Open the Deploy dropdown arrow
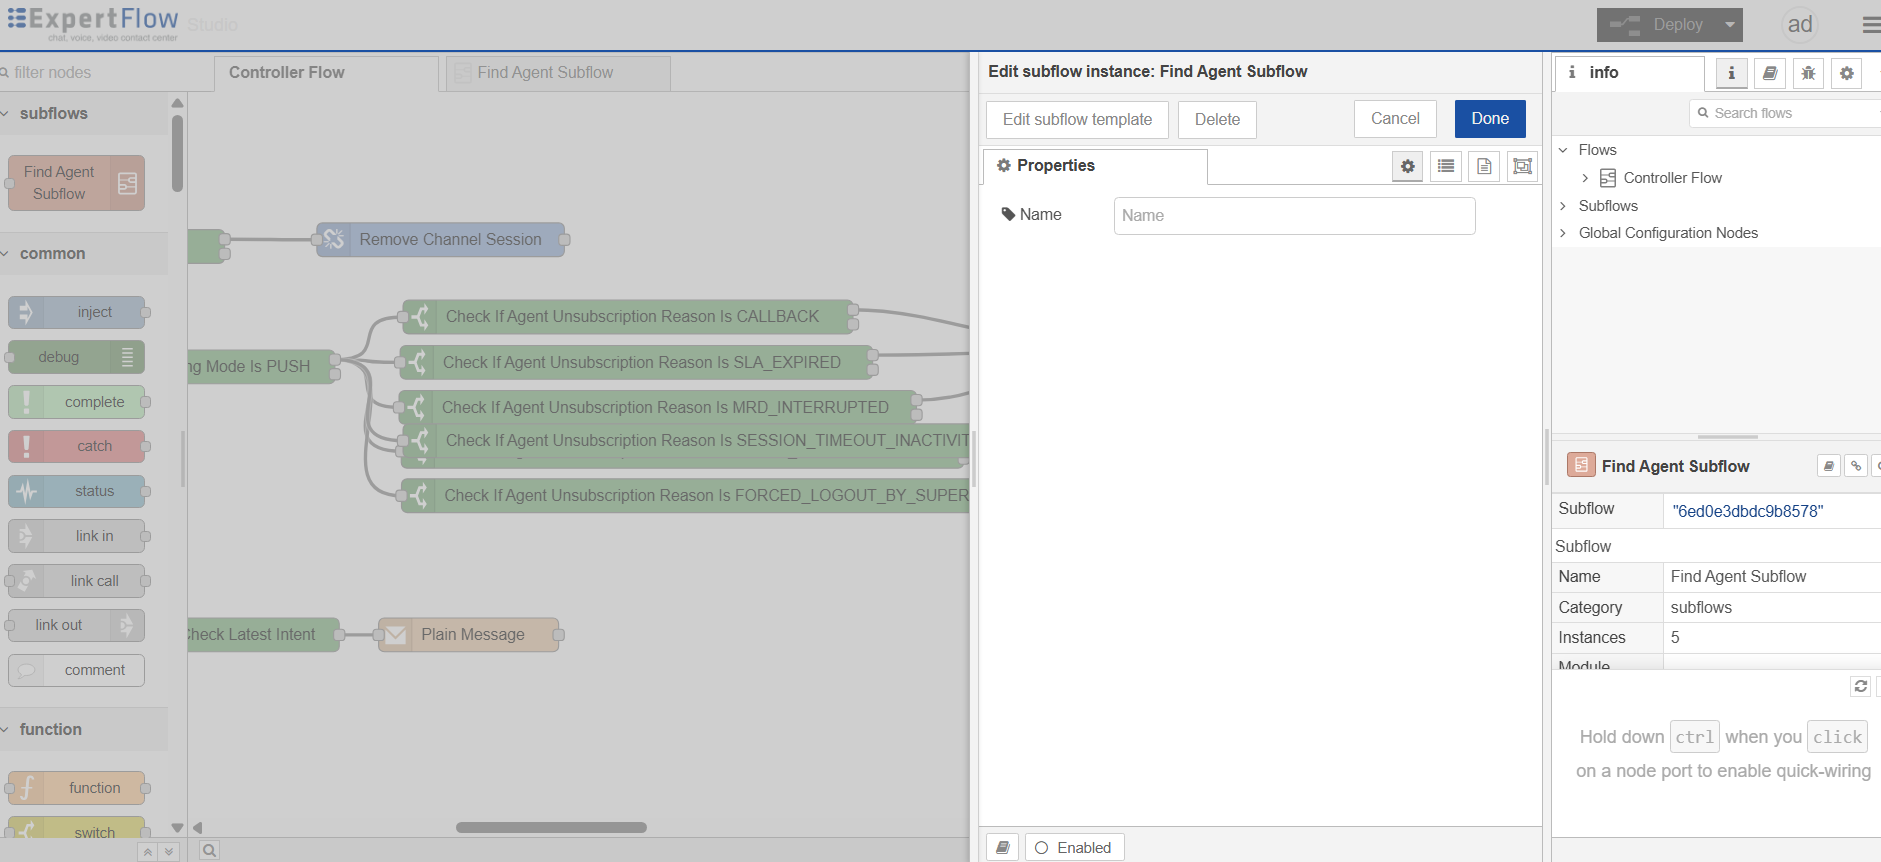The width and height of the screenshot is (1881, 862). tap(1730, 25)
